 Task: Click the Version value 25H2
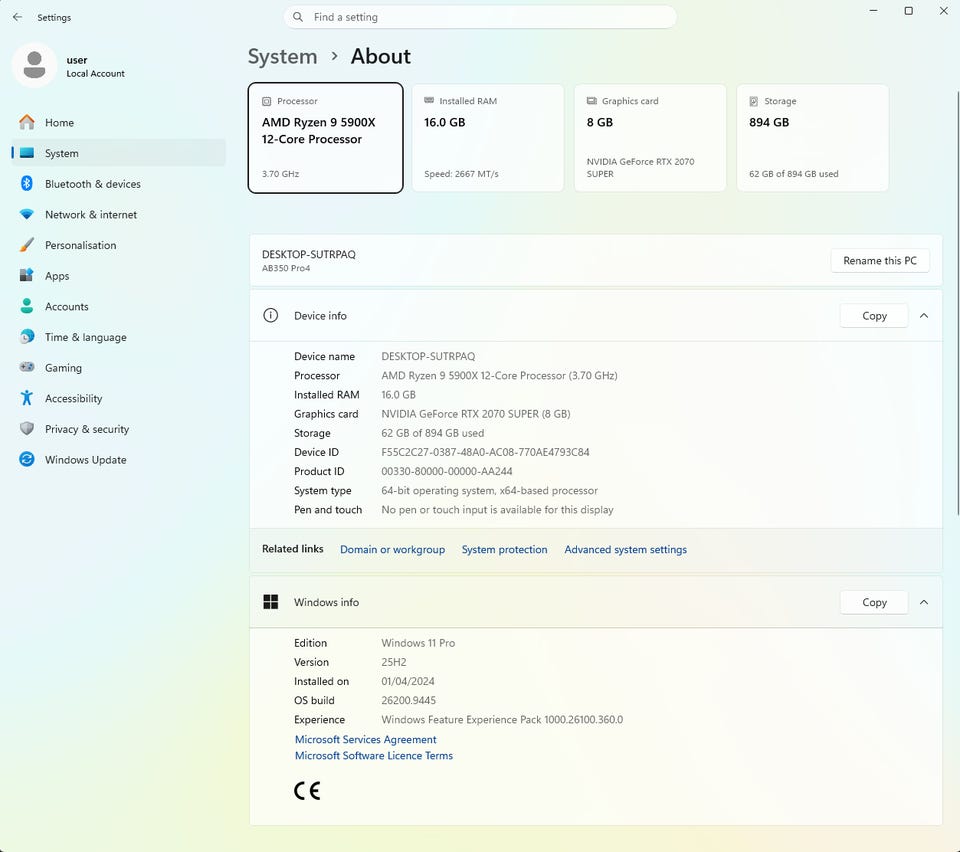pos(394,662)
